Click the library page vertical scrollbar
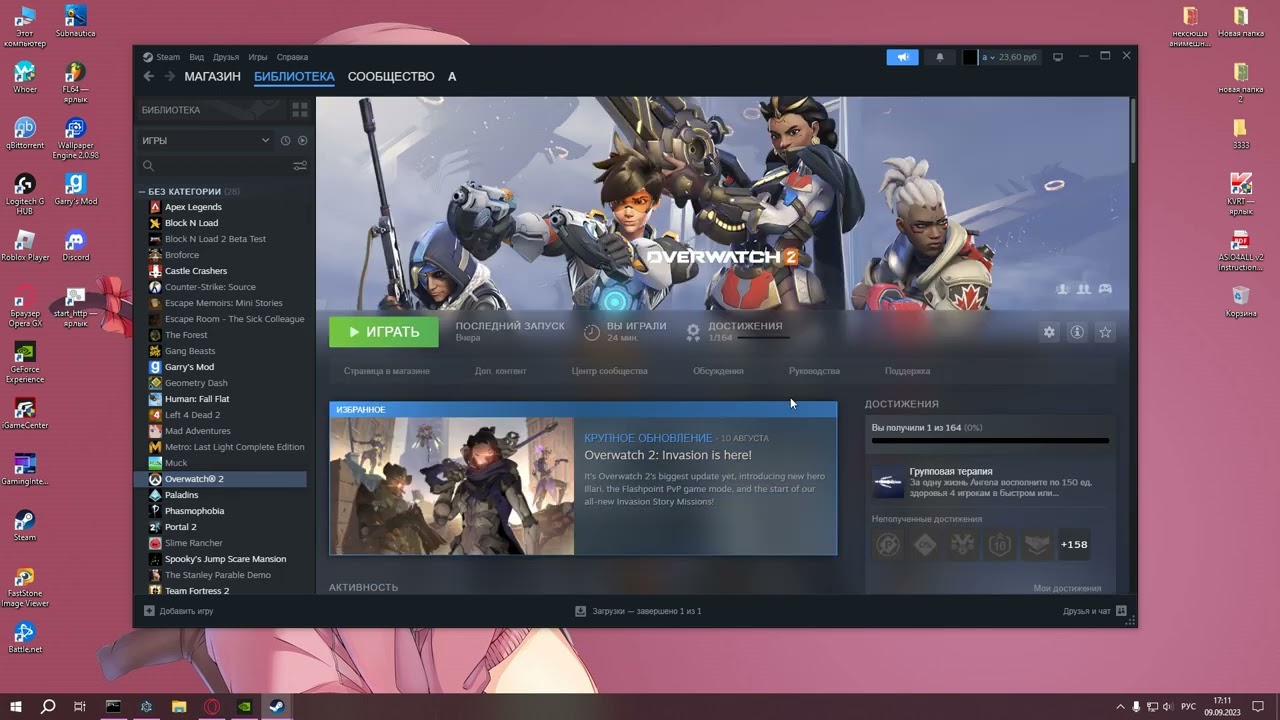This screenshot has width=1280, height=720. click(x=1133, y=130)
